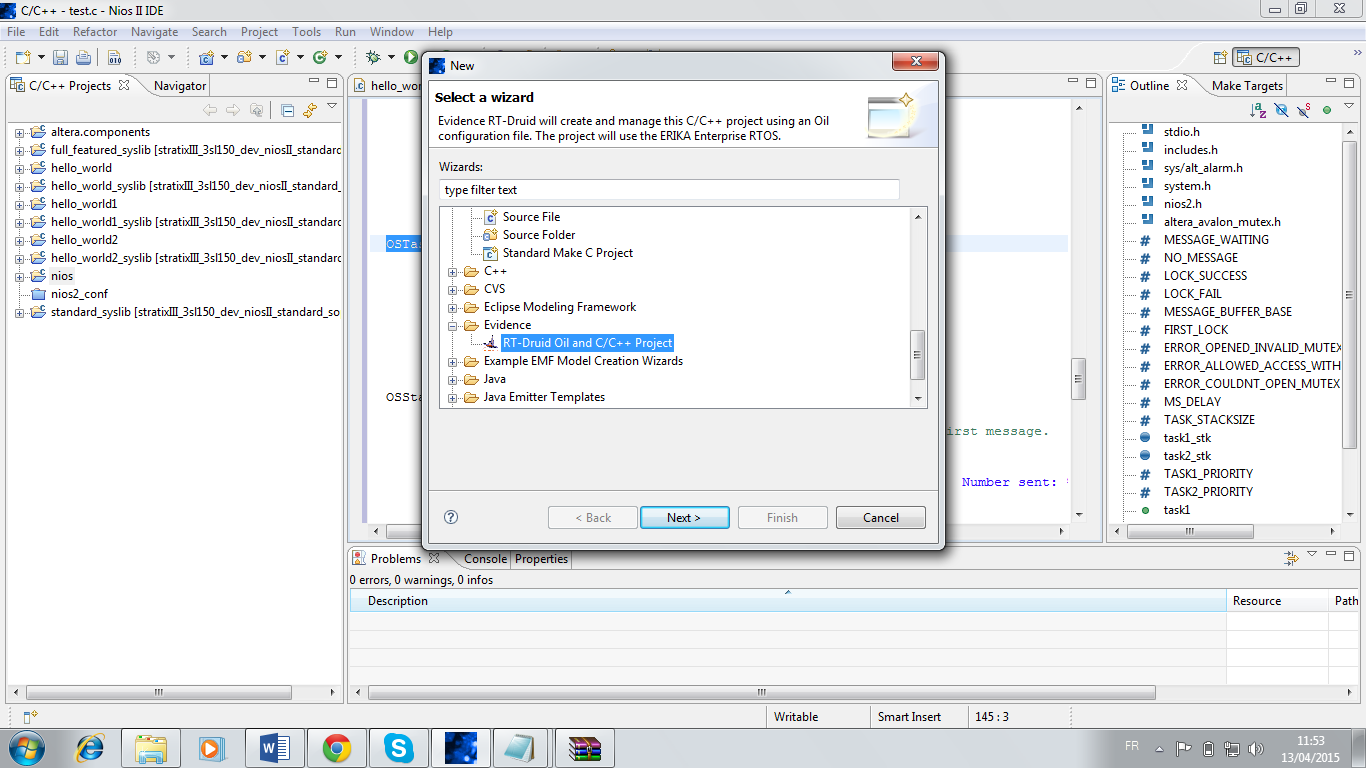Toggle Link with Editor in Projects panel
The height and width of the screenshot is (768, 1366).
point(310,110)
